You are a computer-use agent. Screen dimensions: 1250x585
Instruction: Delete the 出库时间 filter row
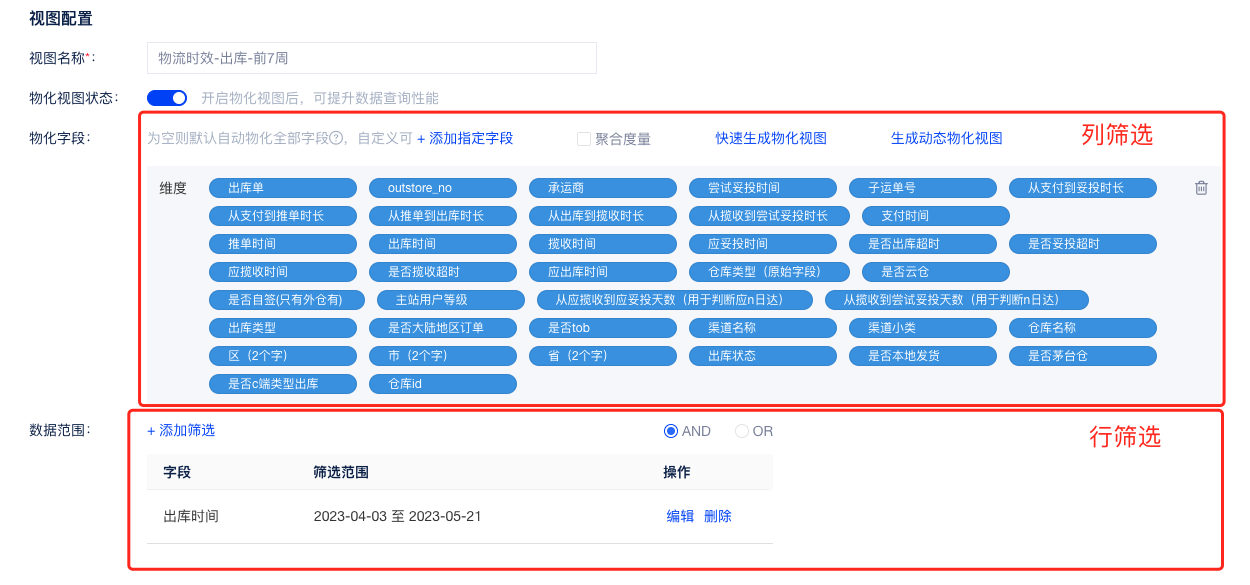point(718,516)
